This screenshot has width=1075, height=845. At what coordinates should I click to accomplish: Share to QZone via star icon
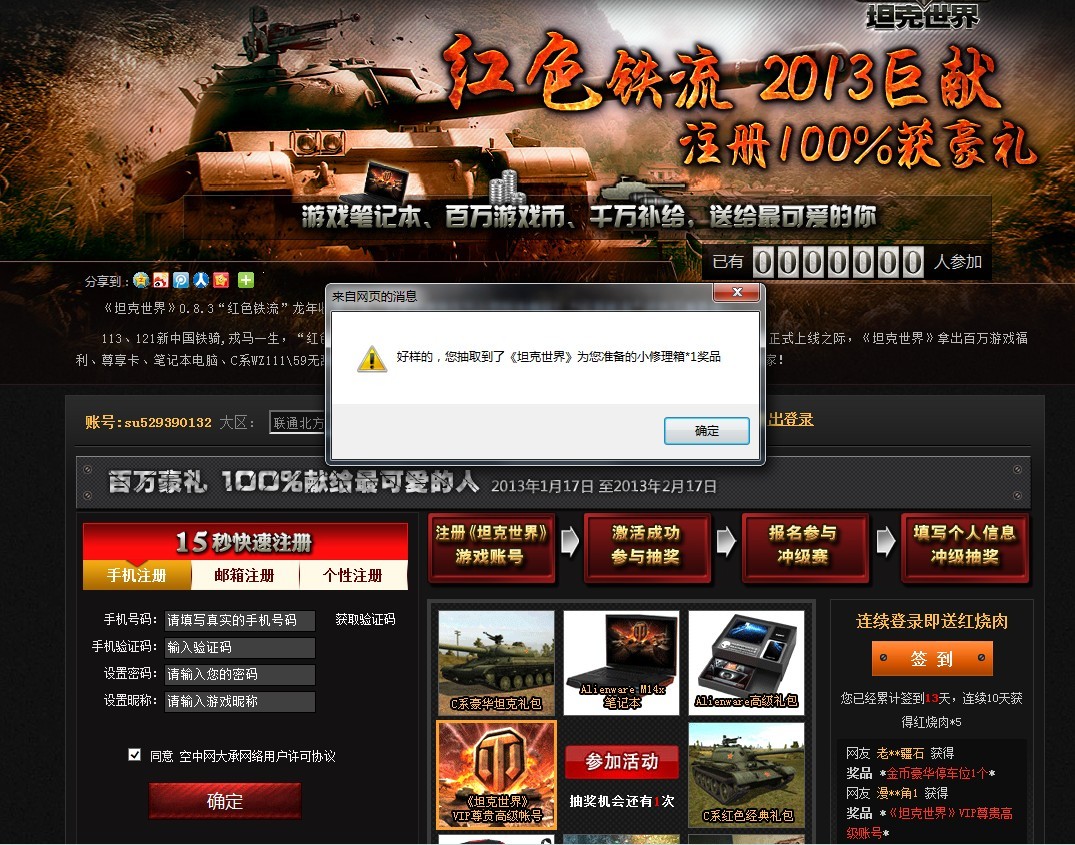(x=141, y=280)
